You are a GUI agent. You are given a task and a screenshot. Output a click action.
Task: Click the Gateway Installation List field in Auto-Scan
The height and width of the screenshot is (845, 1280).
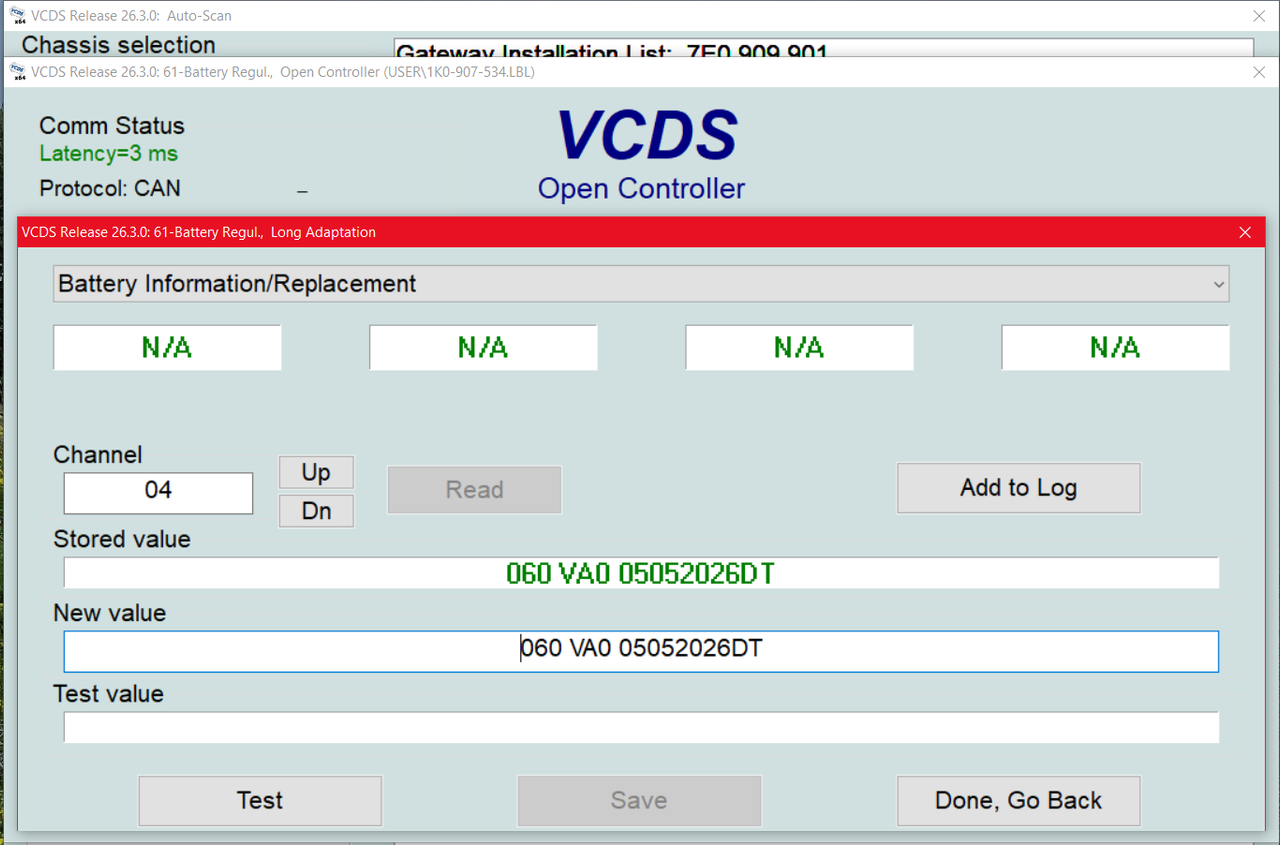coord(824,50)
